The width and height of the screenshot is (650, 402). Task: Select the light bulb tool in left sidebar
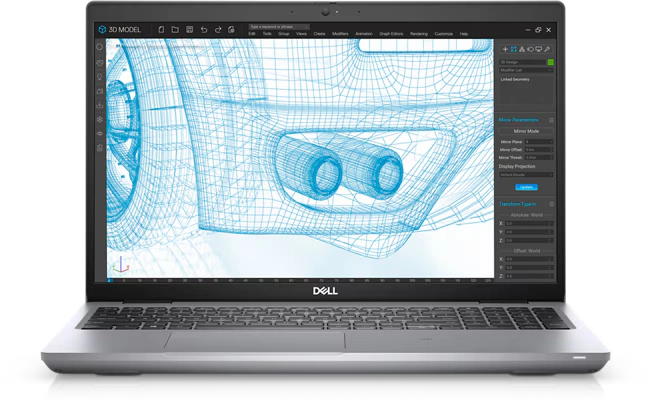click(x=99, y=77)
